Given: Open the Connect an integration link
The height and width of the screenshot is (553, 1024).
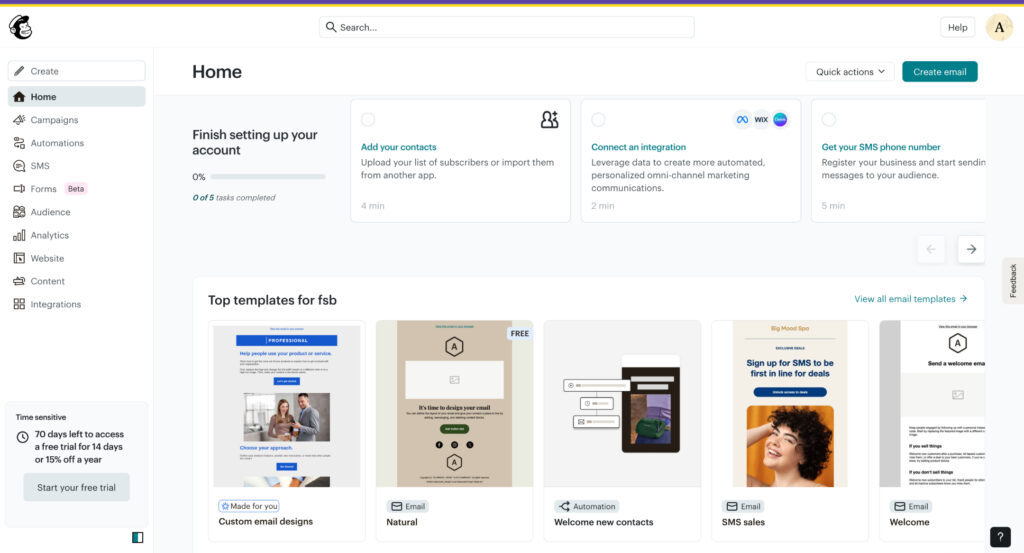Looking at the screenshot, I should point(638,147).
